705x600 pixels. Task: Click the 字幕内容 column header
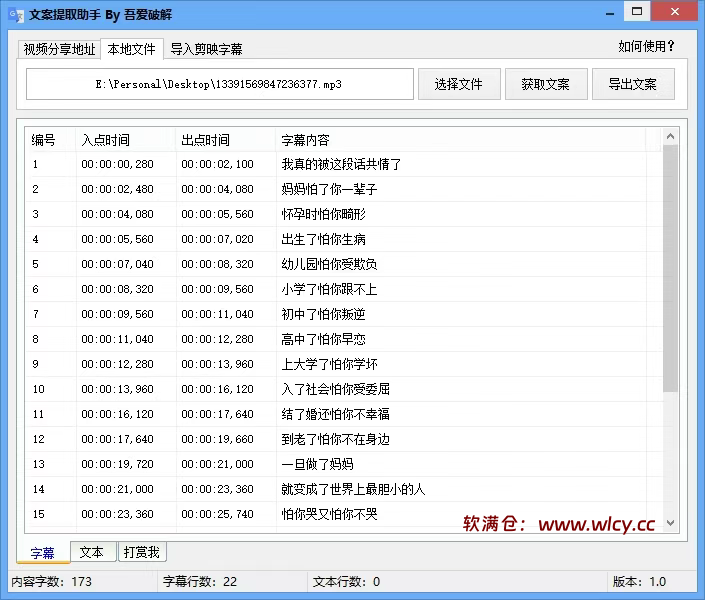(460, 140)
